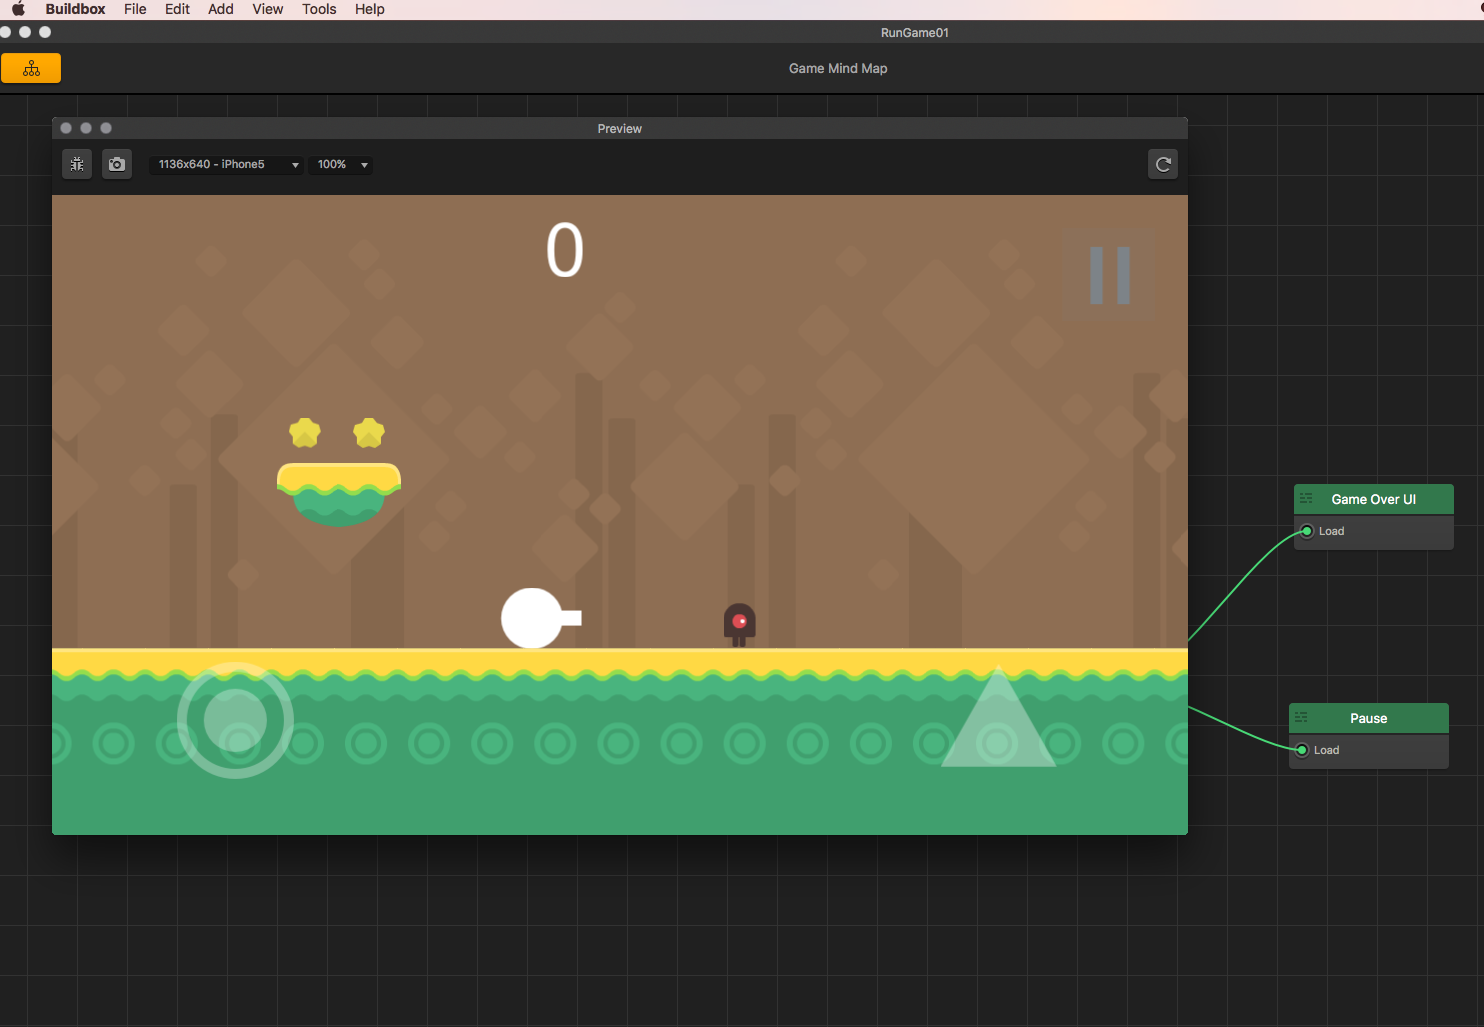Open the Add menu
Viewport: 1484px width, 1027px height.
coord(221,9)
